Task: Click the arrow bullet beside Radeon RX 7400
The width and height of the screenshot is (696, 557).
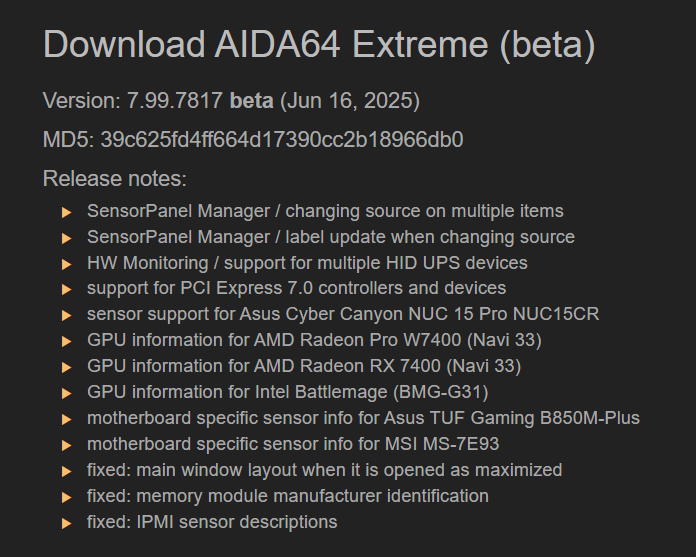Action: click(66, 367)
